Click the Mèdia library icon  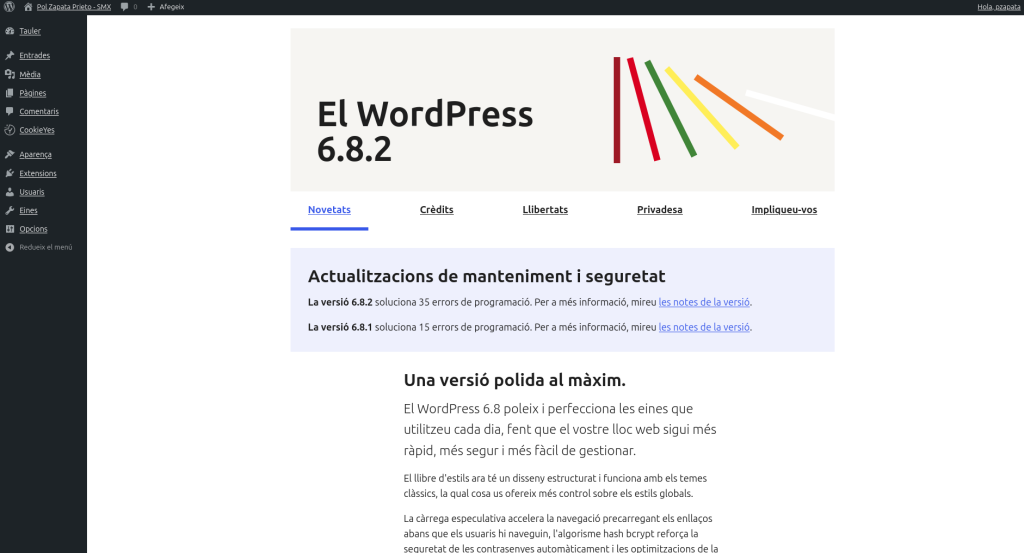coord(10,74)
